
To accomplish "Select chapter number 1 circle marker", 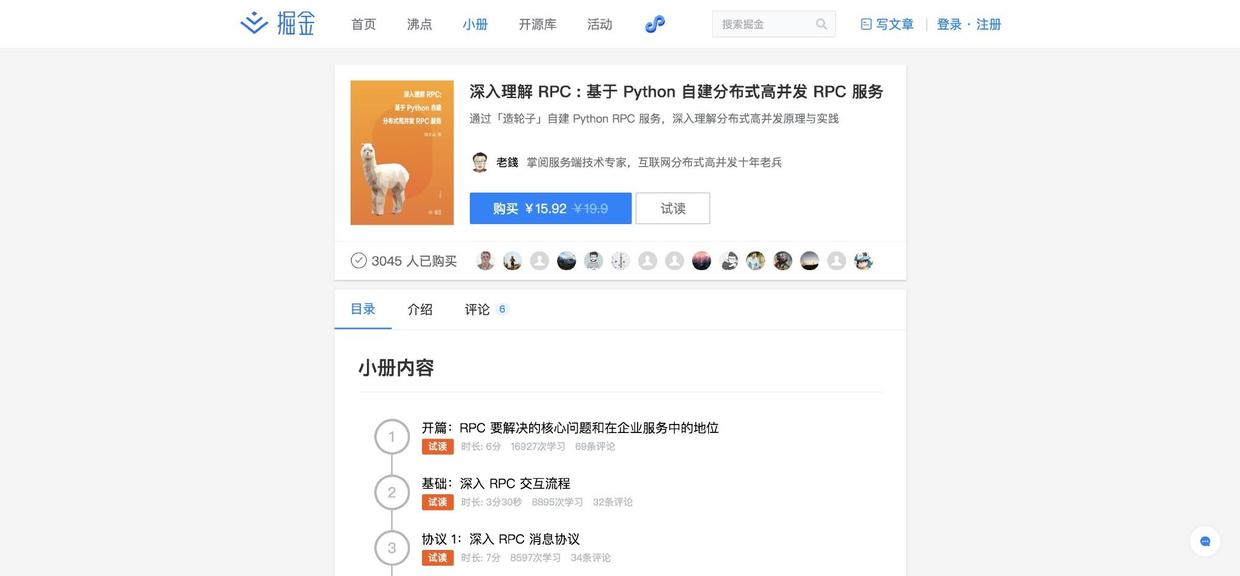I will click(392, 437).
